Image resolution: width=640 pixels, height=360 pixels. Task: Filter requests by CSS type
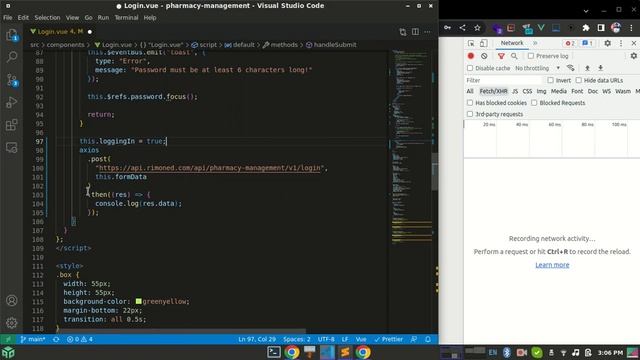(x=527, y=91)
